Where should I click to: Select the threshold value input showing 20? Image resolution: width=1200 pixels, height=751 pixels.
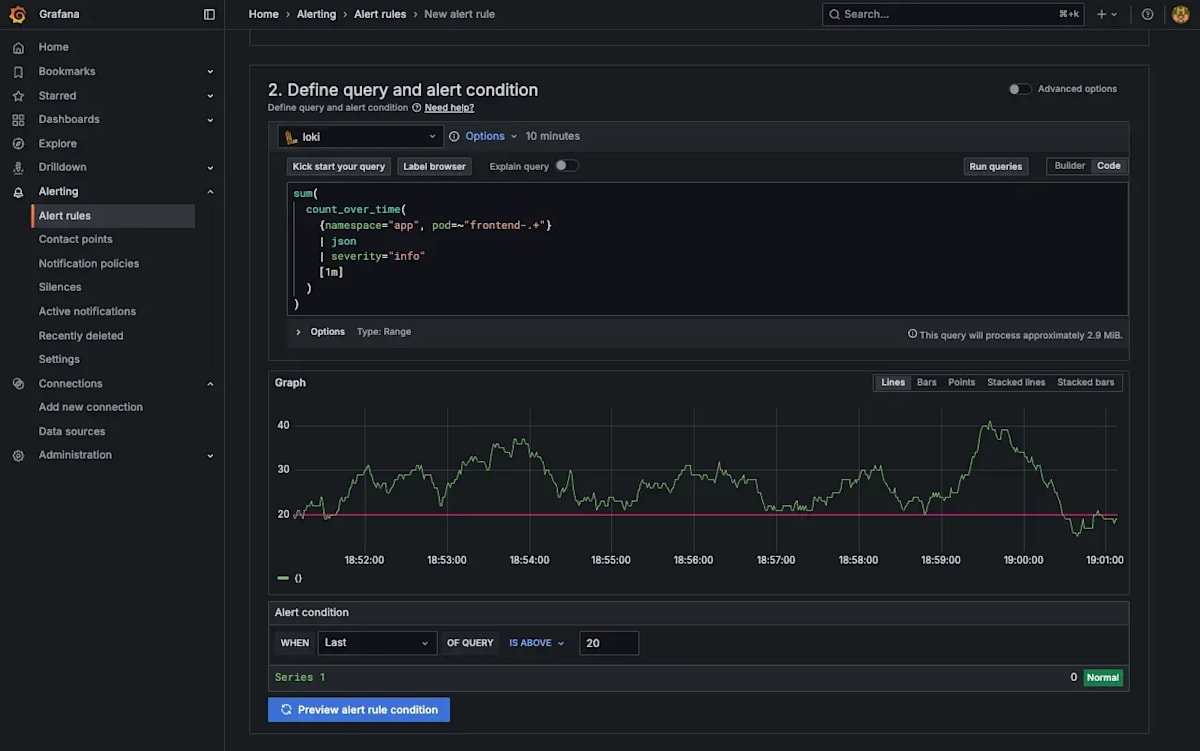pyautogui.click(x=609, y=643)
